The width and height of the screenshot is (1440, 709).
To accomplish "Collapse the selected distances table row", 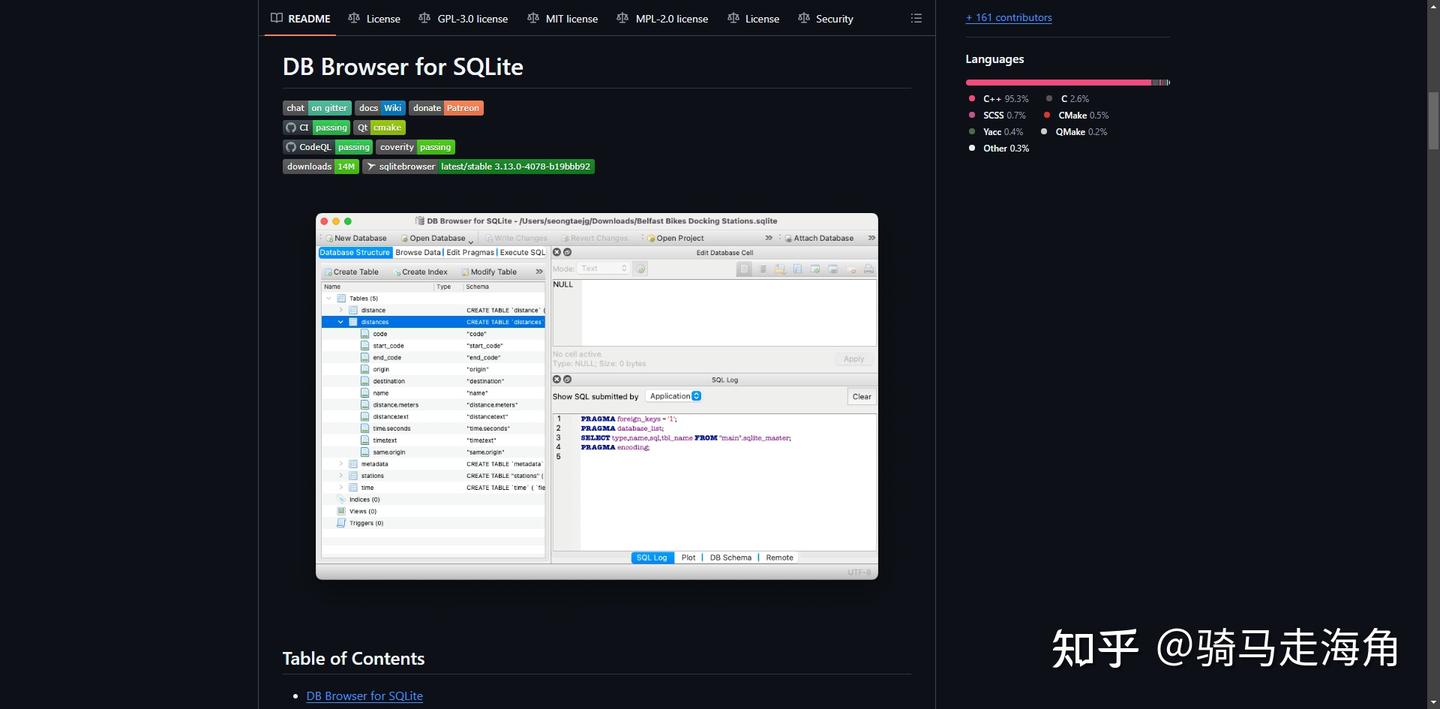I will point(341,322).
